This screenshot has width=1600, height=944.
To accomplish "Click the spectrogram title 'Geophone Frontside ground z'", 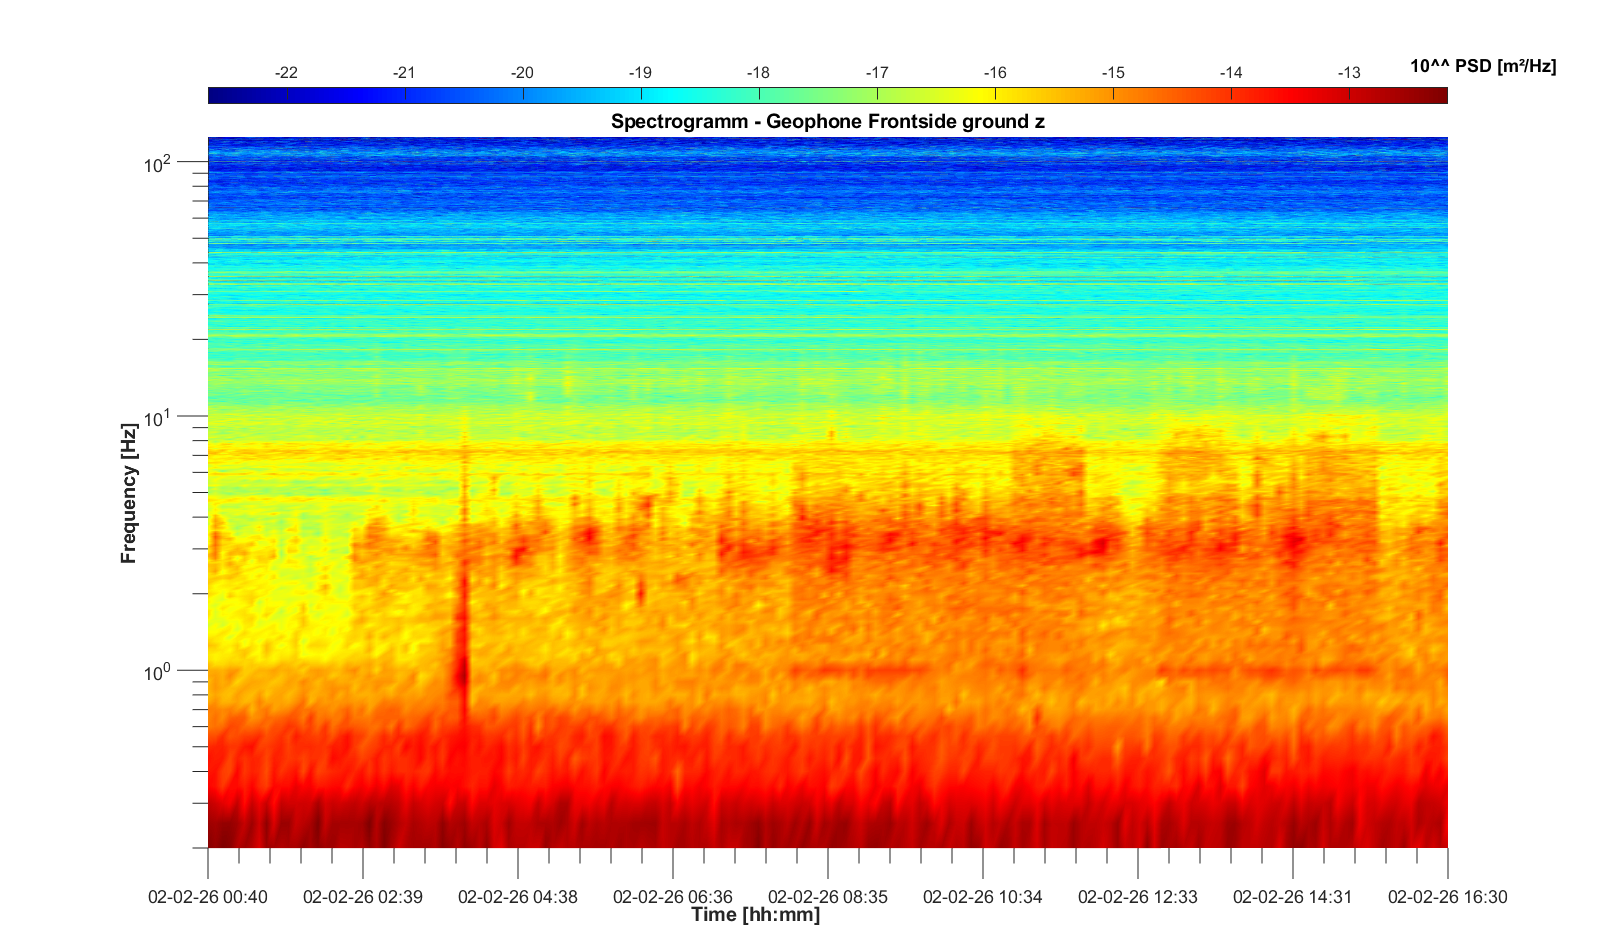I will (827, 122).
